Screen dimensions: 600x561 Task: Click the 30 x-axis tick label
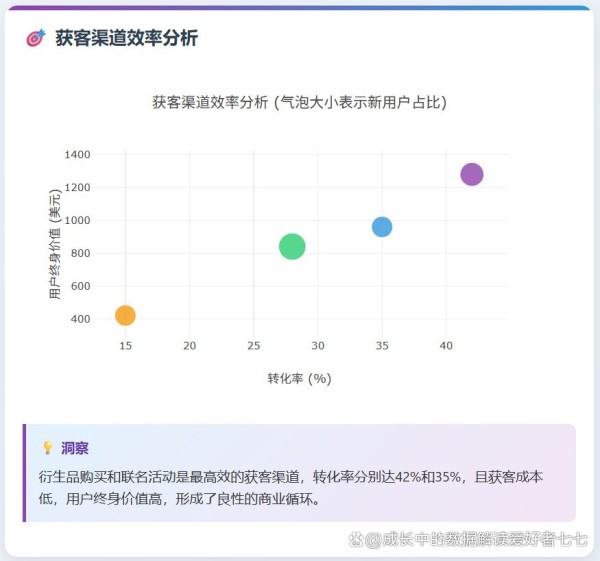point(318,345)
